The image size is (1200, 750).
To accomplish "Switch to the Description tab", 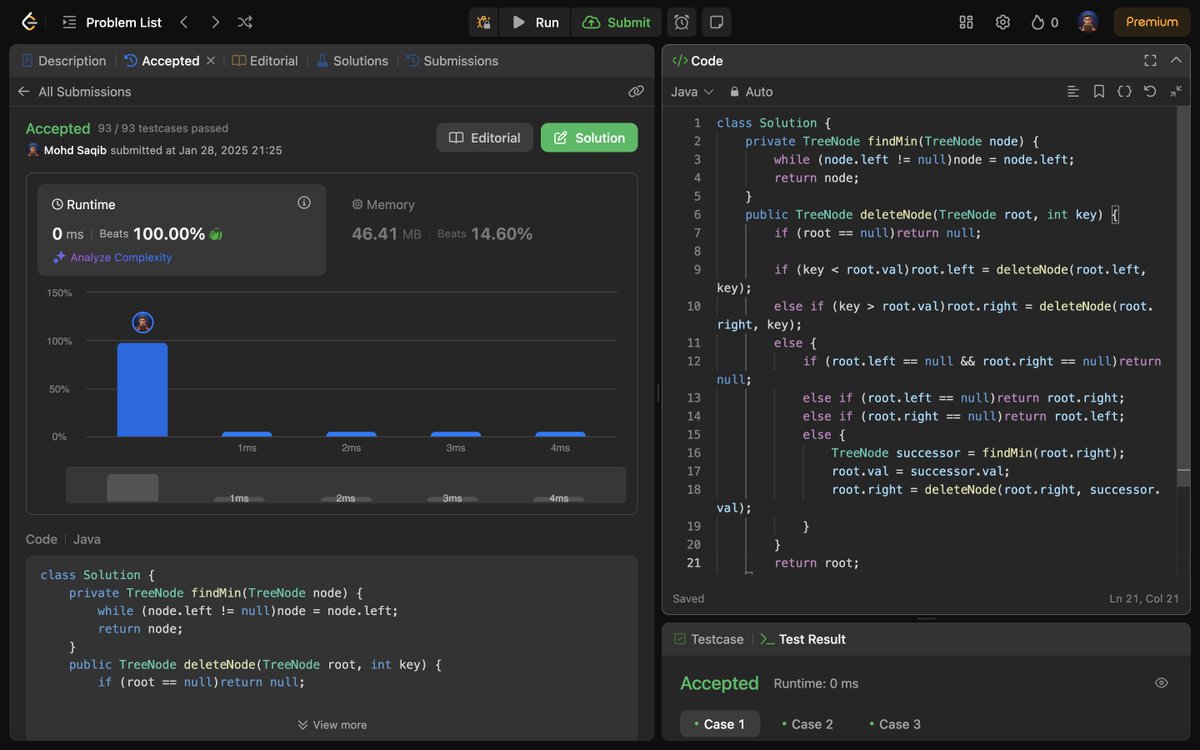I will (x=63, y=61).
